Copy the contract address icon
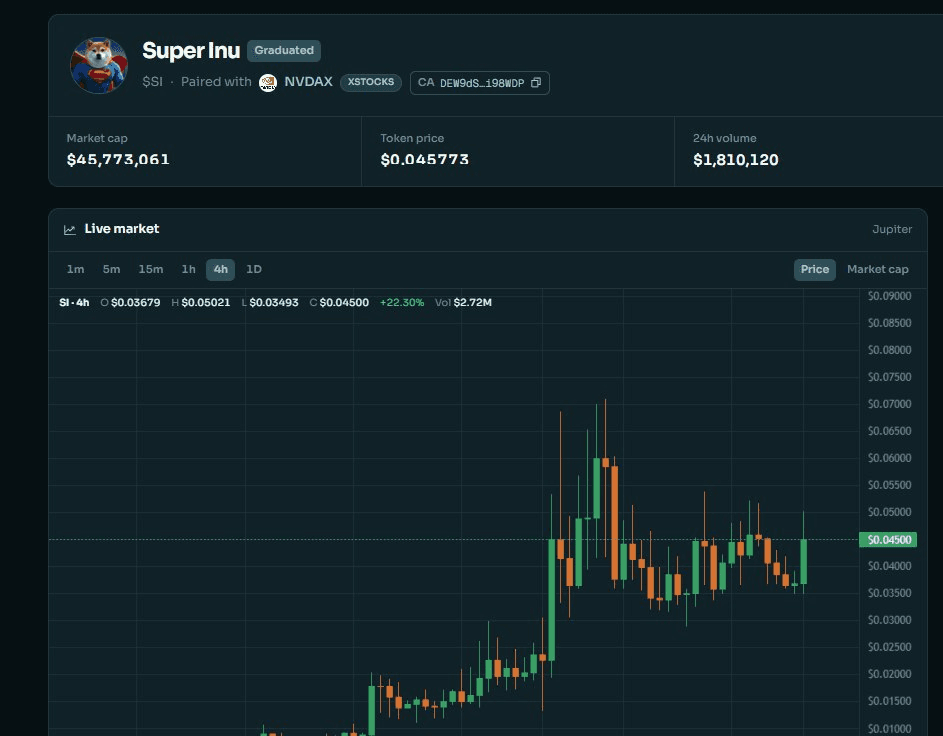The image size is (943, 736). [x=536, y=82]
